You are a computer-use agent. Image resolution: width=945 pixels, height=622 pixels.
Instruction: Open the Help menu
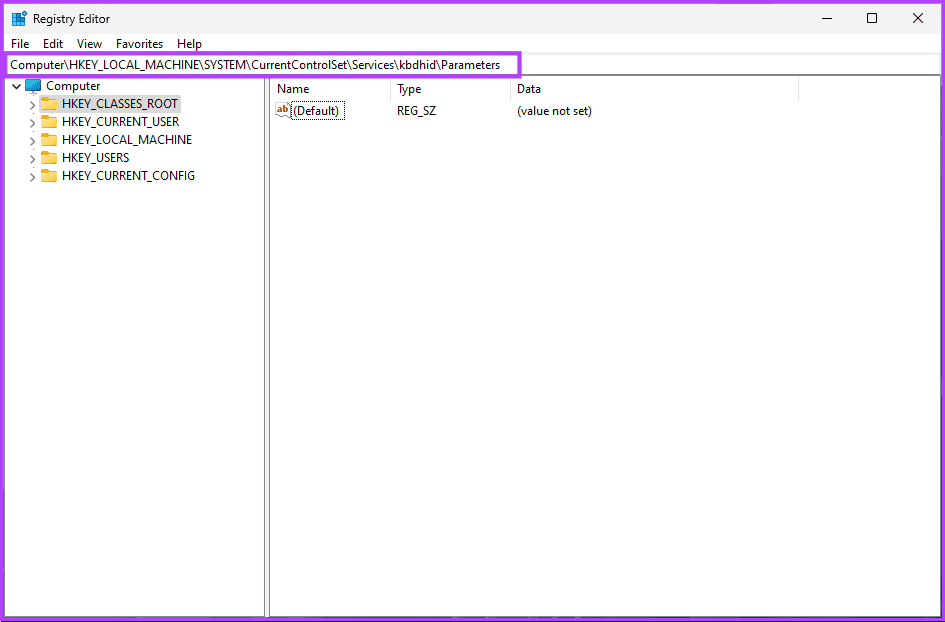189,44
